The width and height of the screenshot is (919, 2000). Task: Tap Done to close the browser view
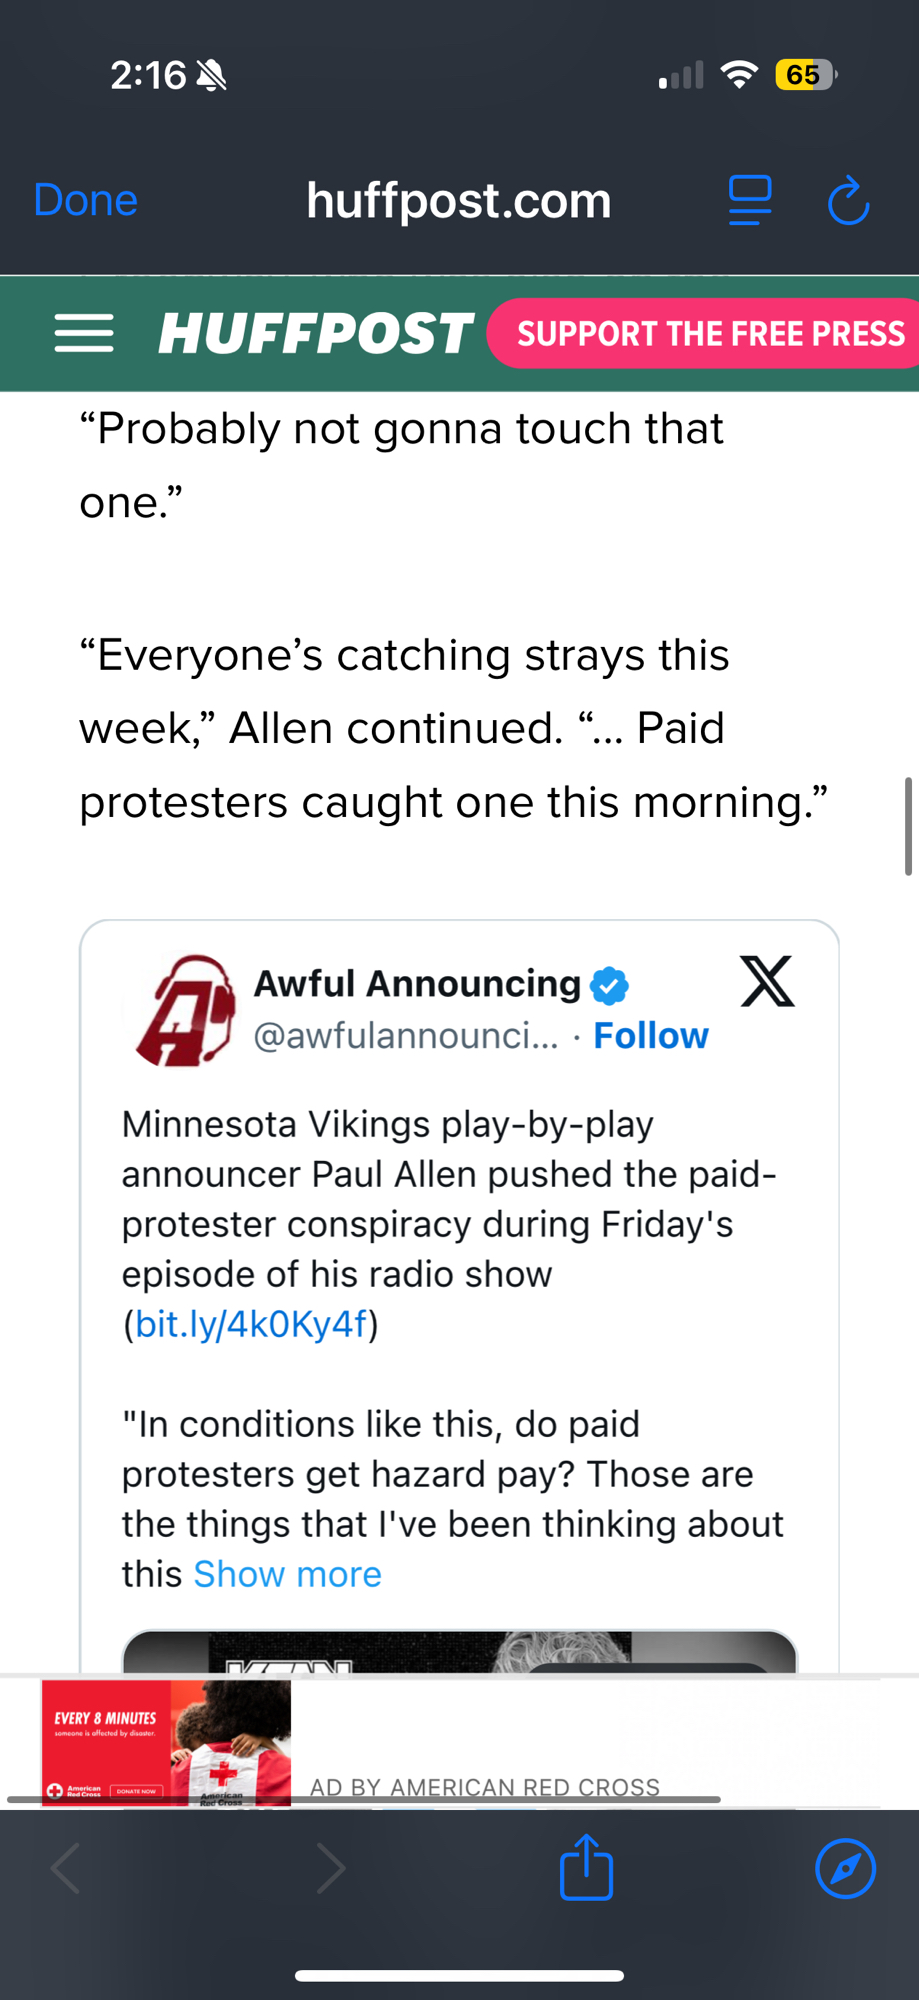coord(85,200)
